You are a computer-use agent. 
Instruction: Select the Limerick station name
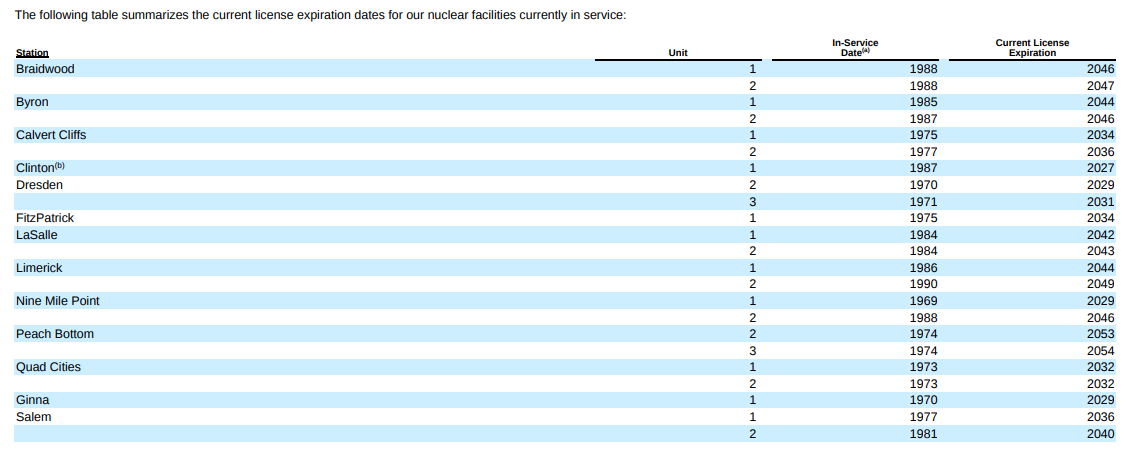[39, 268]
